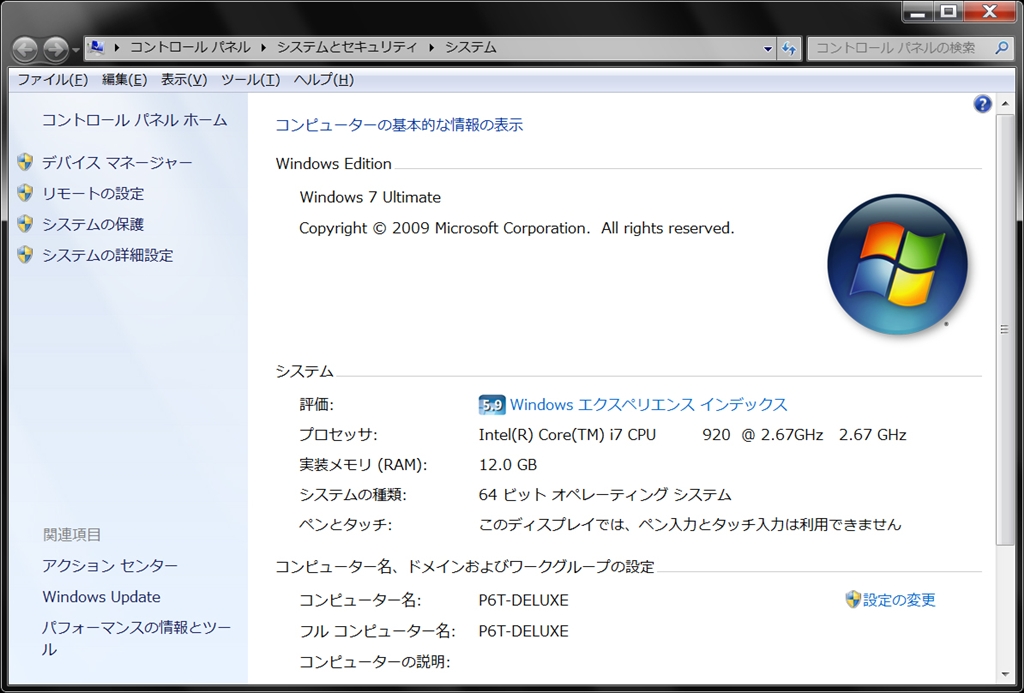Close the system window

(x=989, y=12)
